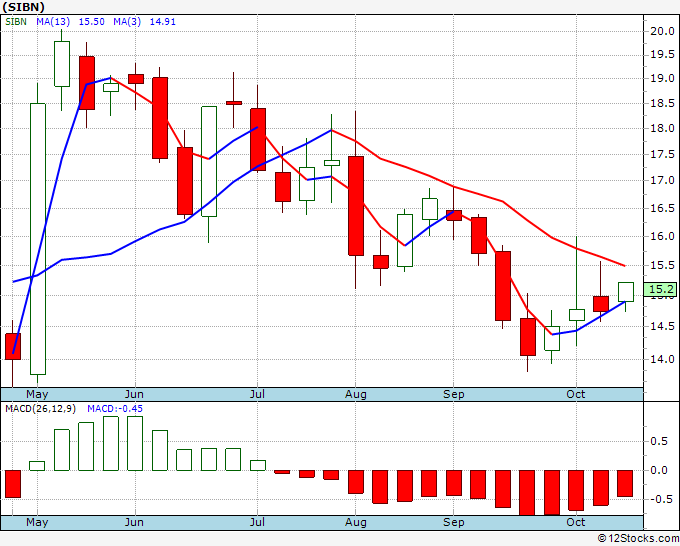
Task: Click the 0.5 MACD axis label
Action: [659, 441]
